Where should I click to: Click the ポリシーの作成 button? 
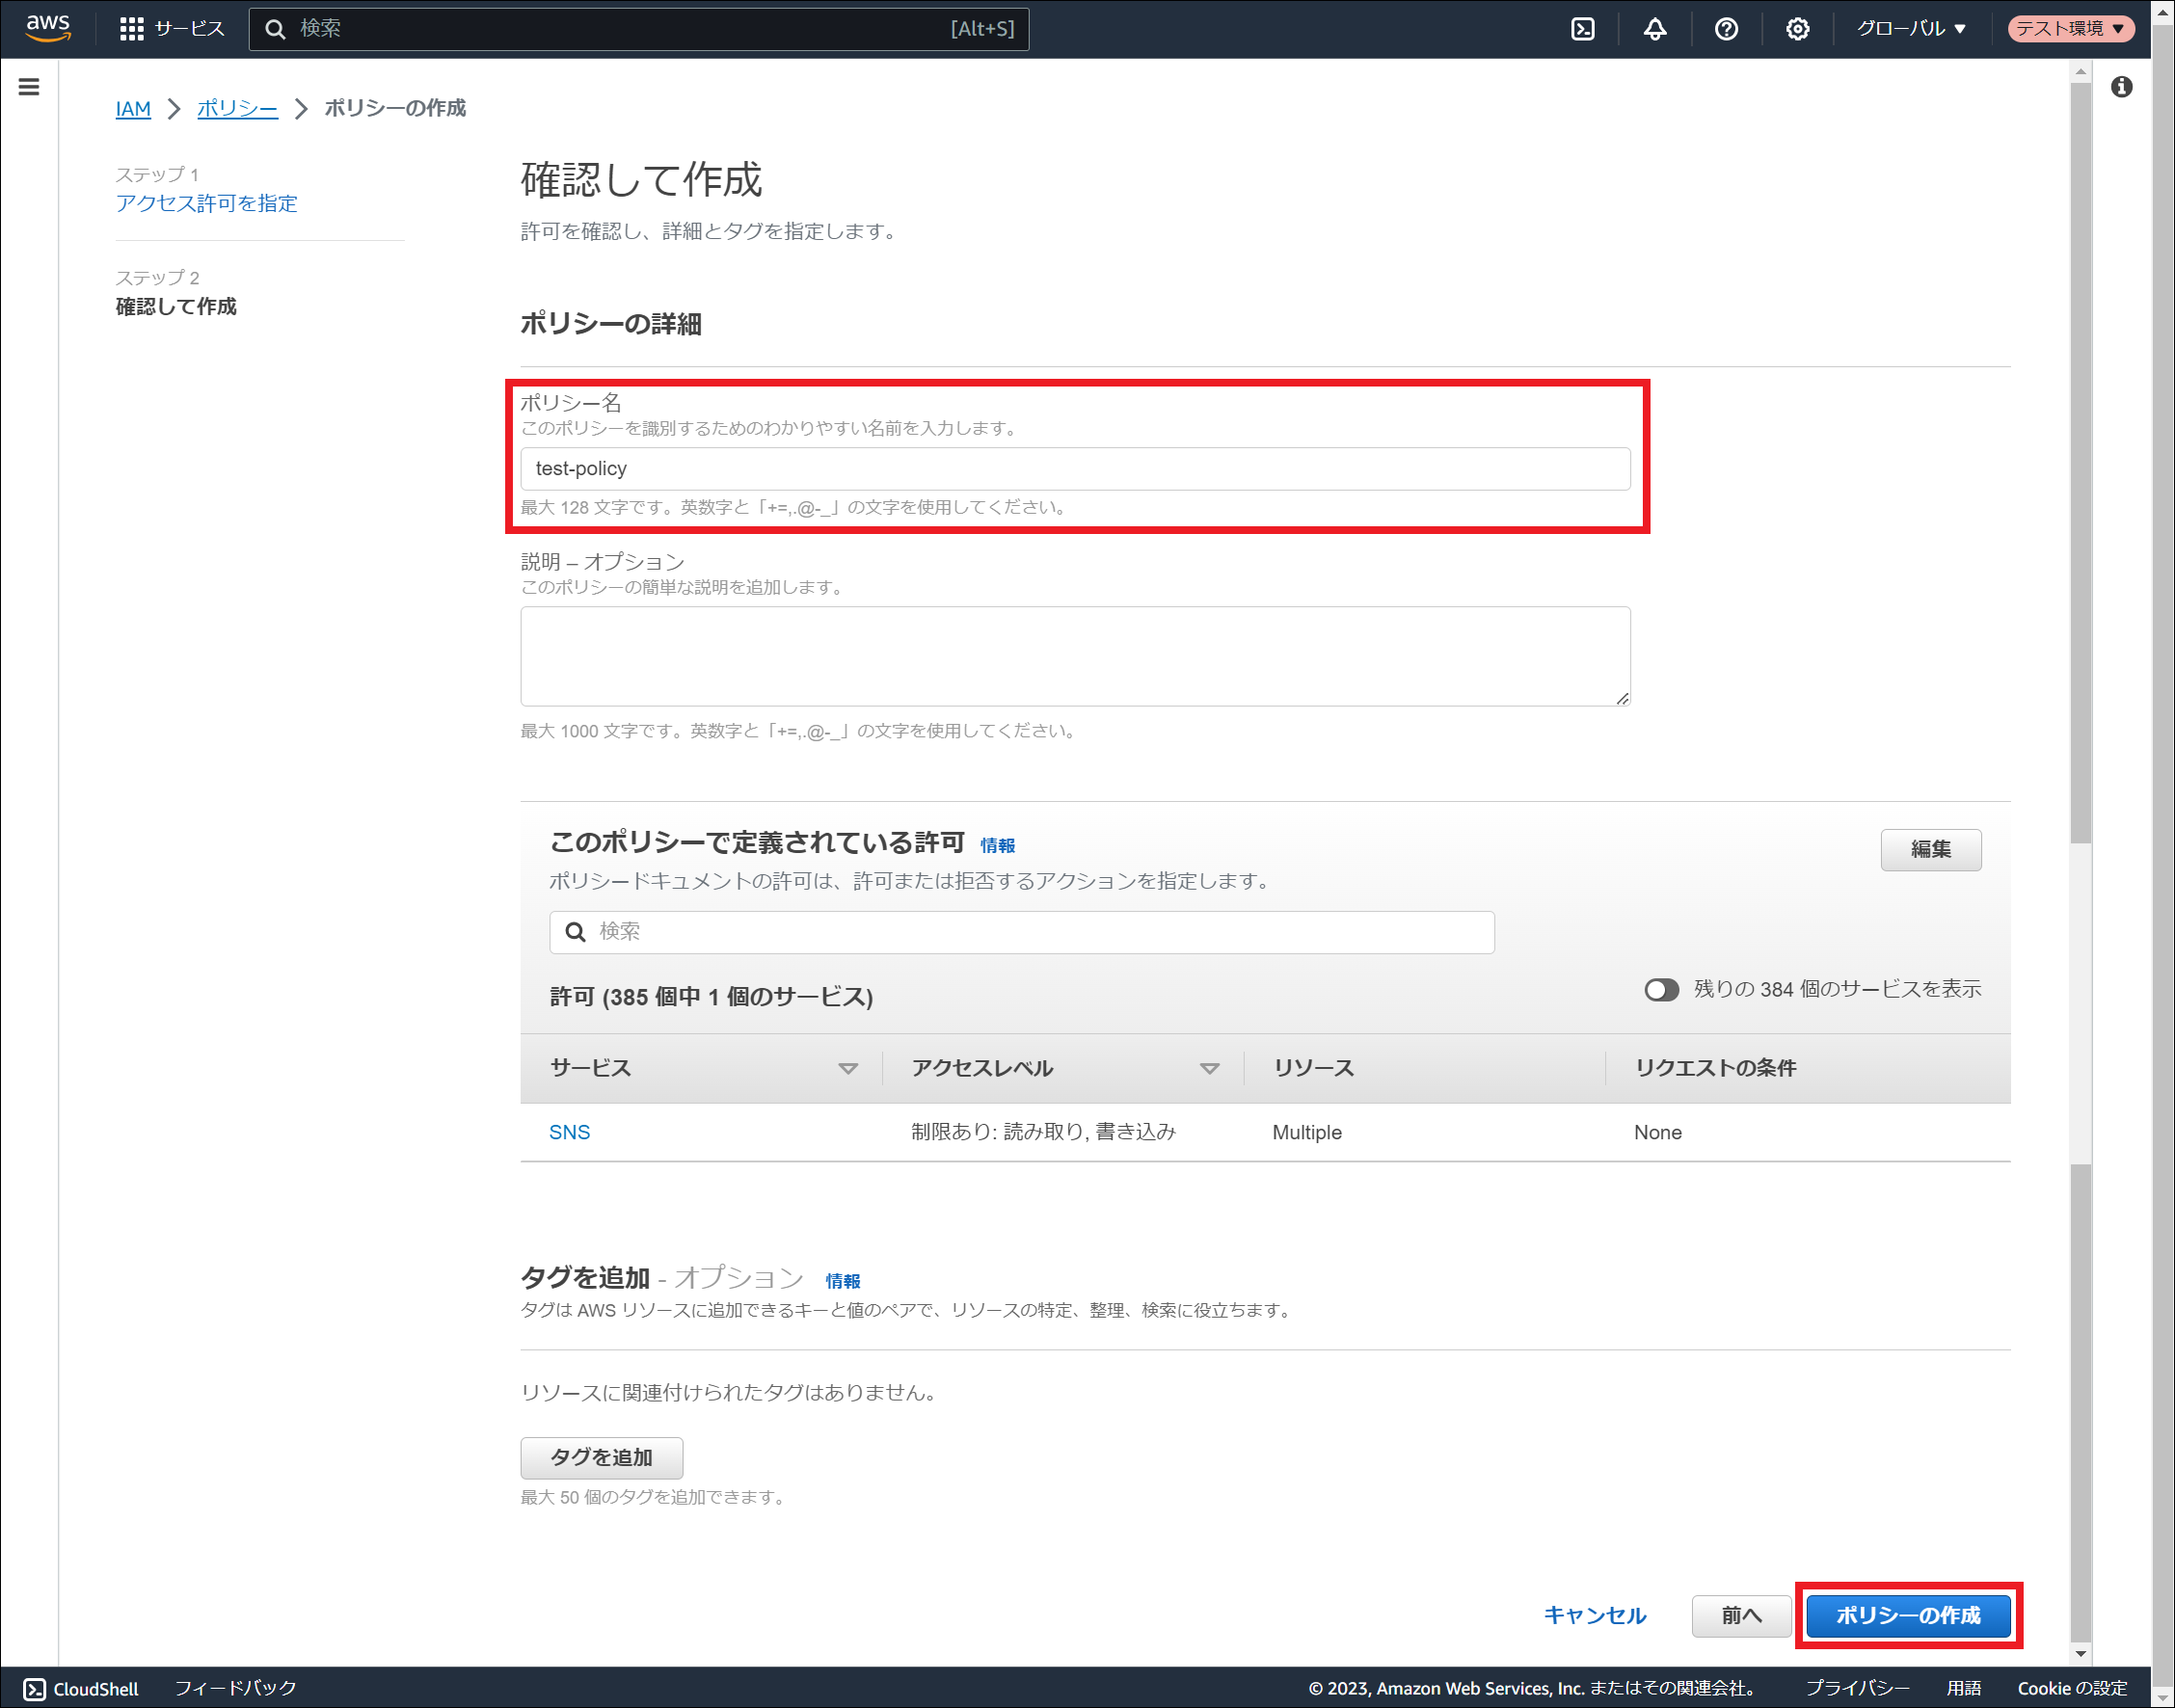point(1907,1615)
